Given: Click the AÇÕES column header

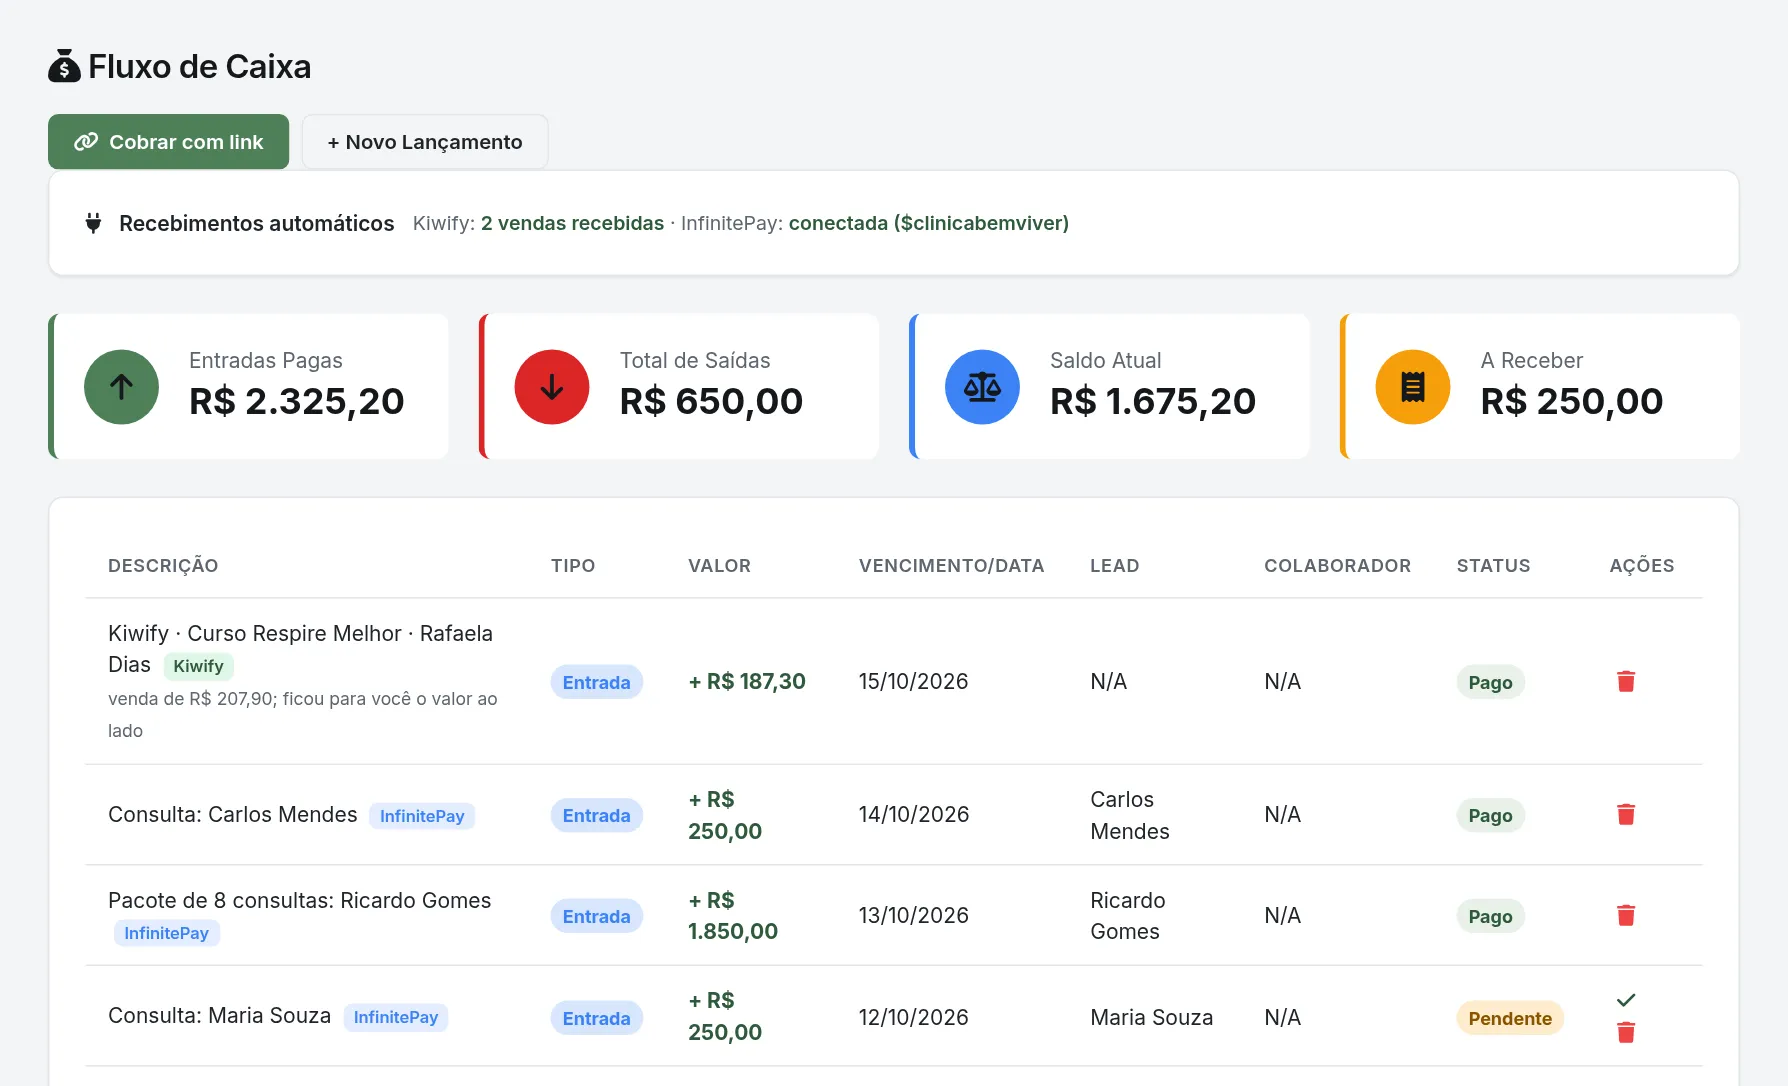Looking at the screenshot, I should (x=1642, y=566).
